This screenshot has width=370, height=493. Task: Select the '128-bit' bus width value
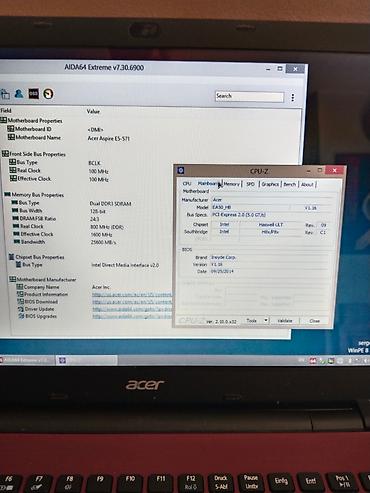coord(98,211)
